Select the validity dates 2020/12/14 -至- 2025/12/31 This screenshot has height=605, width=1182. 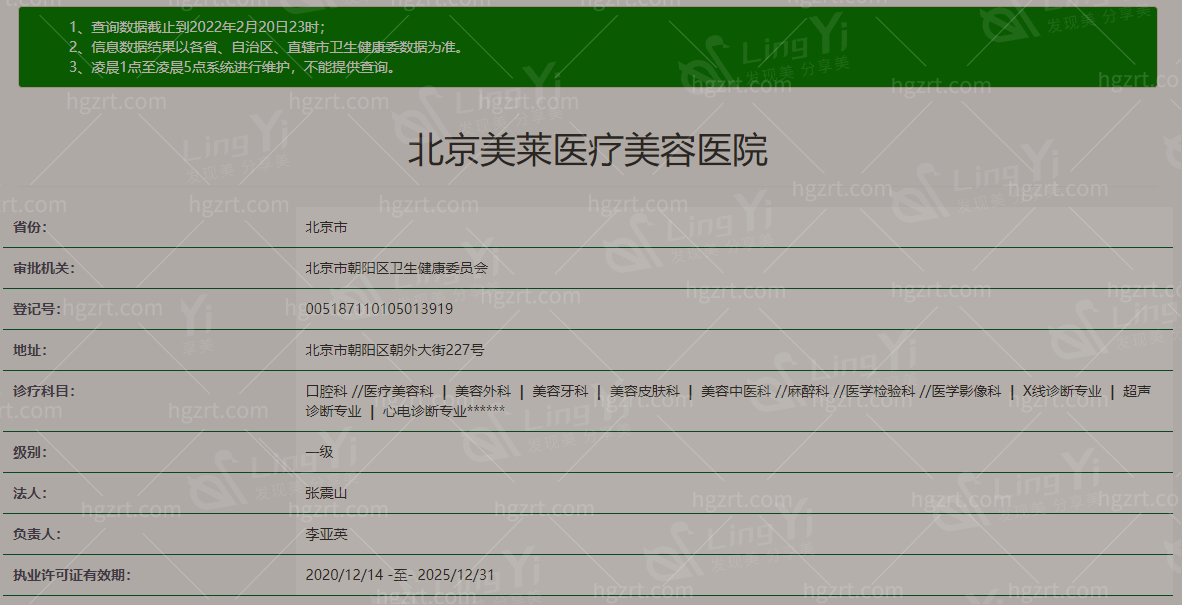pyautogui.click(x=400, y=575)
